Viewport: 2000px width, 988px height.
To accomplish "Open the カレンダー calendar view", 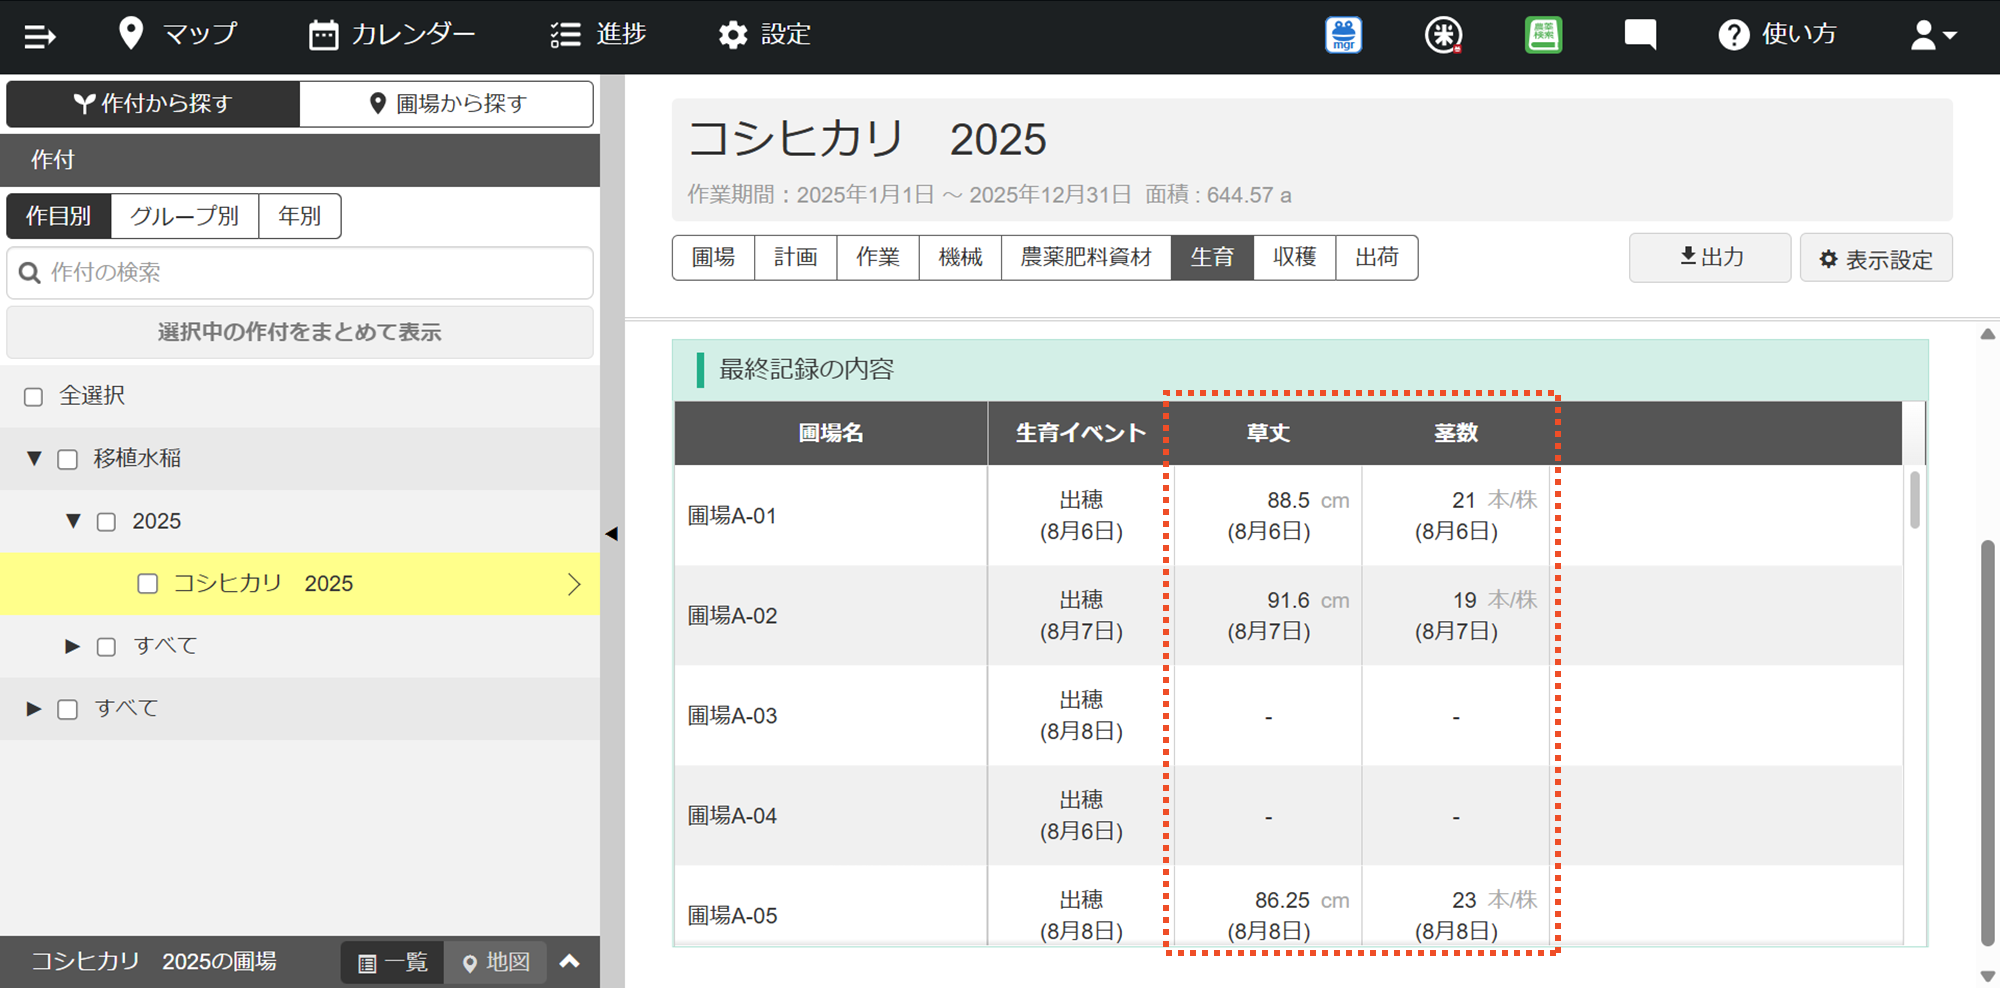I will tap(392, 34).
